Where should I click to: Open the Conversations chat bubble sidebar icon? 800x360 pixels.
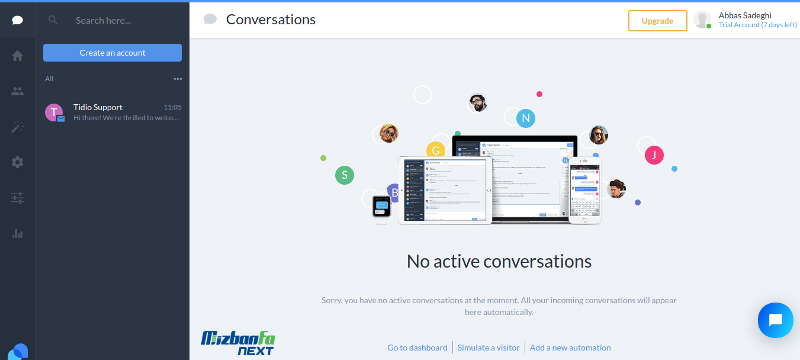point(17,20)
